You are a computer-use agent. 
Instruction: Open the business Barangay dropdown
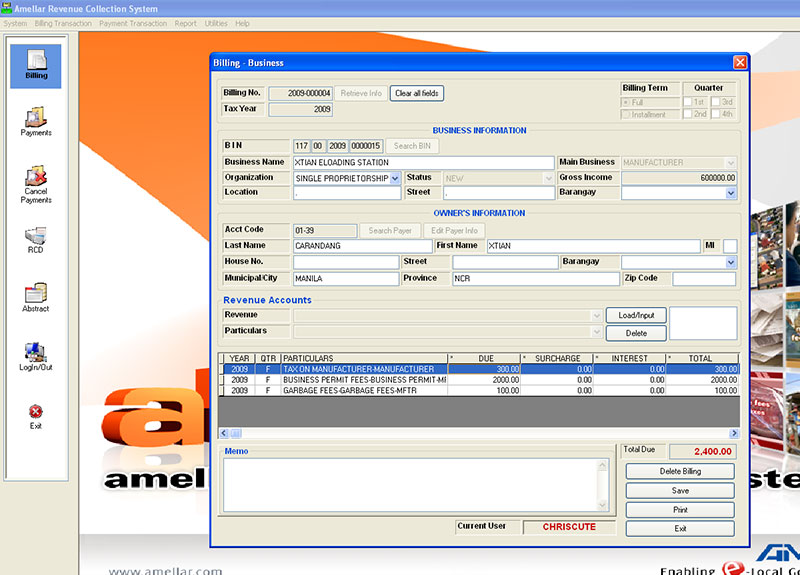pos(731,193)
